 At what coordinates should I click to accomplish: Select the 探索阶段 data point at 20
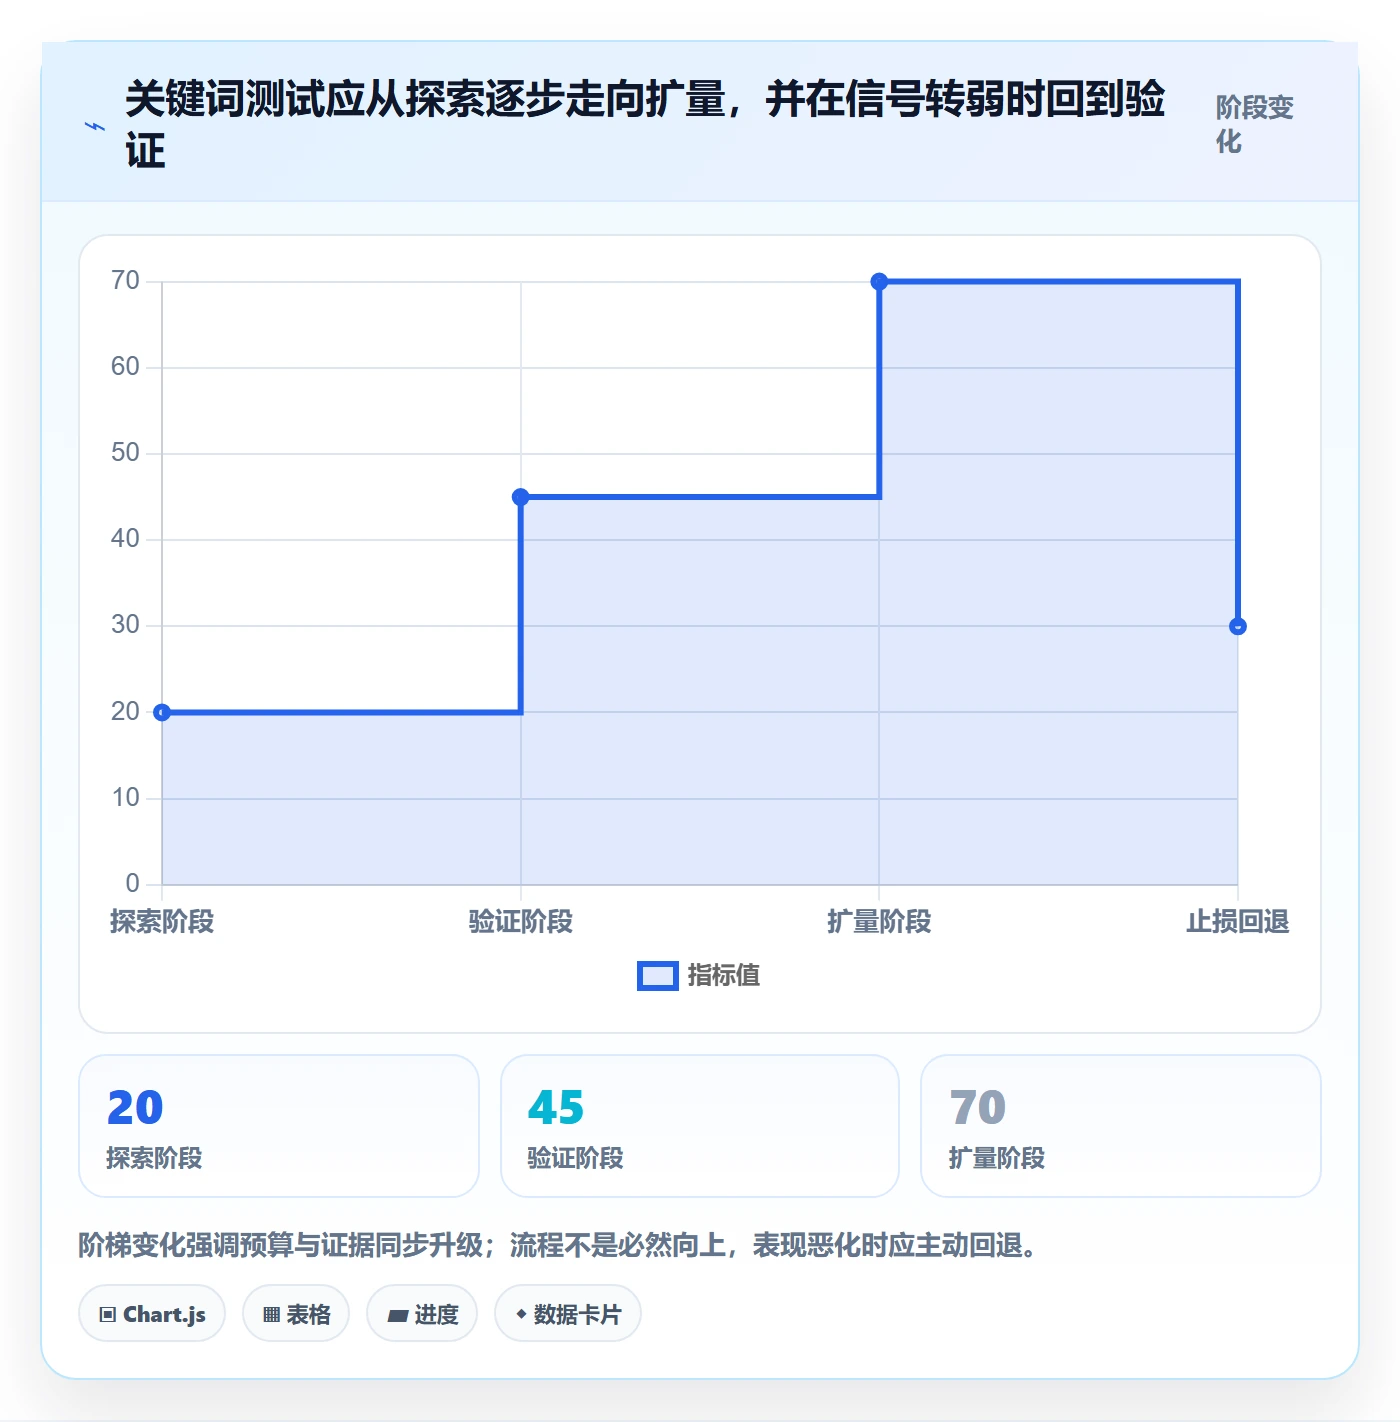(162, 712)
